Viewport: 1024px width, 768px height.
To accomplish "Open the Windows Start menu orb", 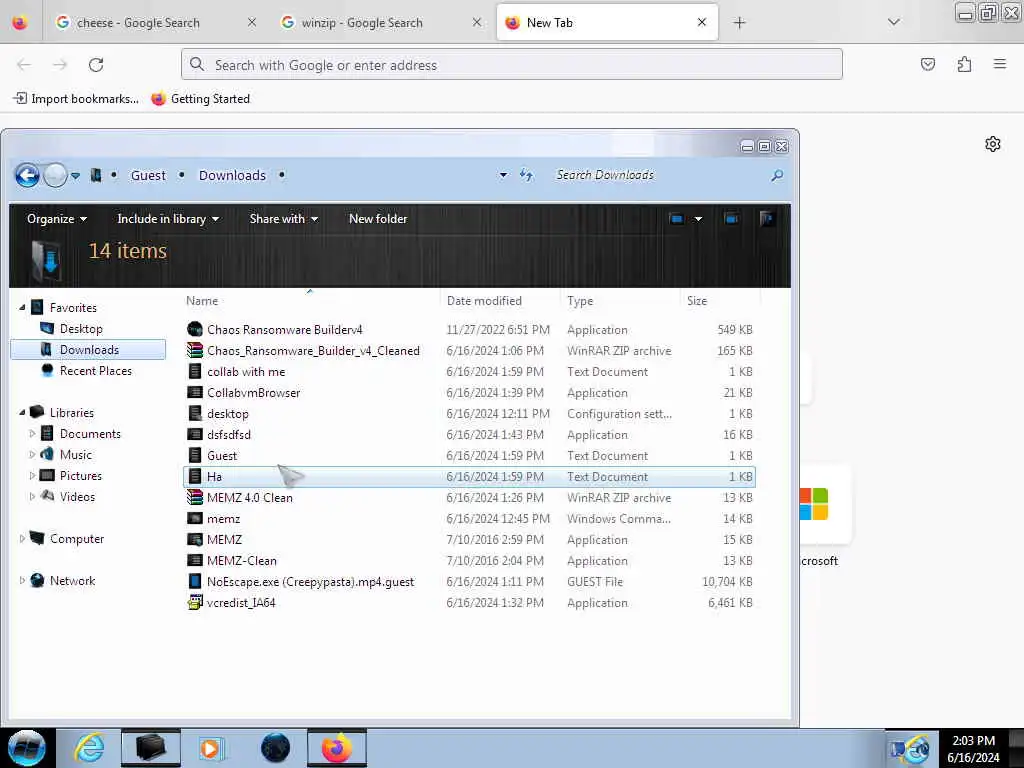I will click(x=27, y=748).
